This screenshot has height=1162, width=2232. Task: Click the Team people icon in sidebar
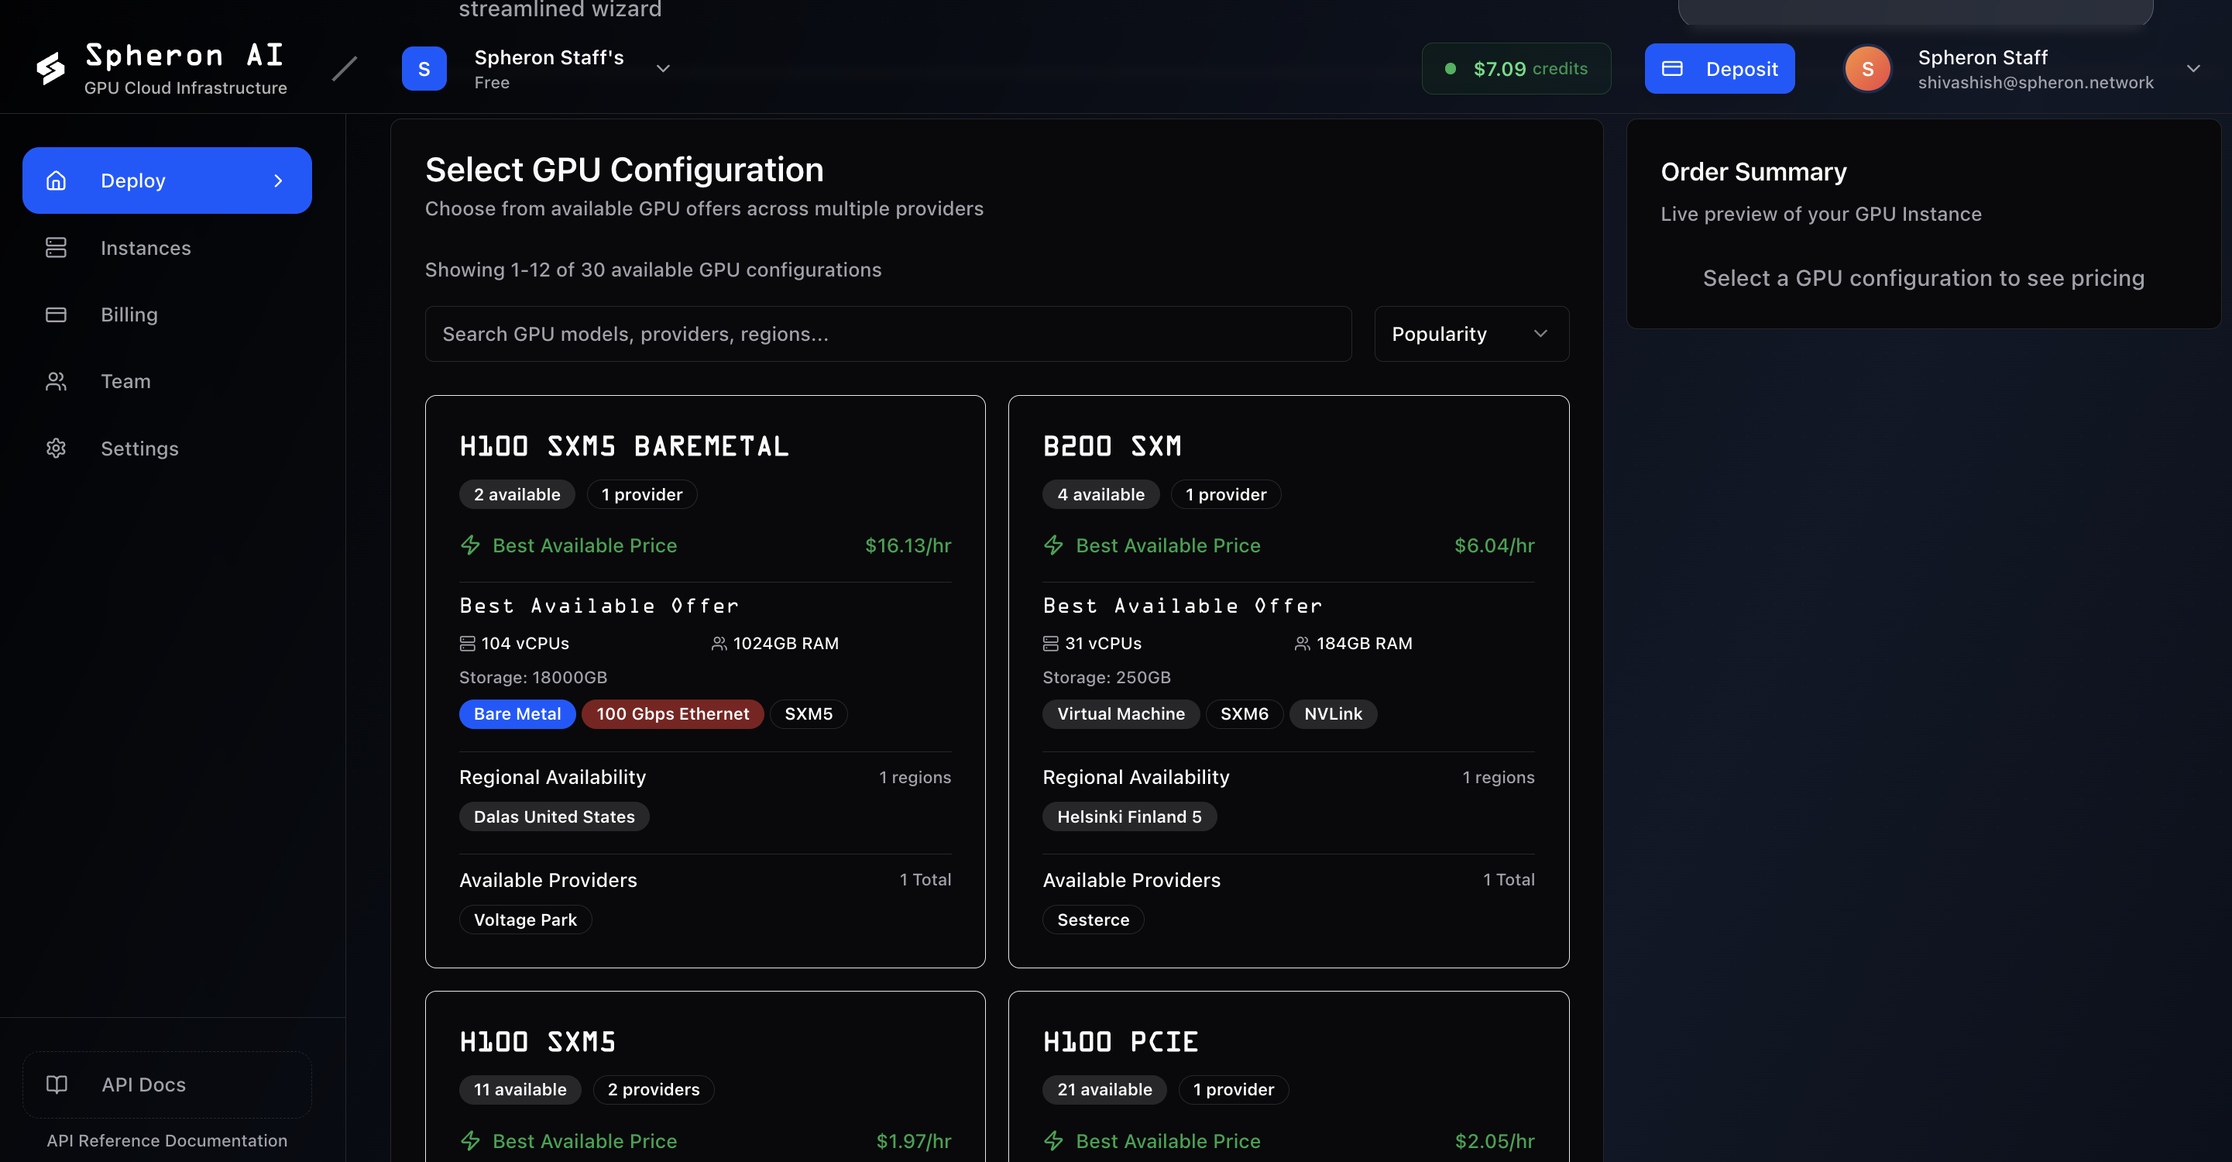56,382
